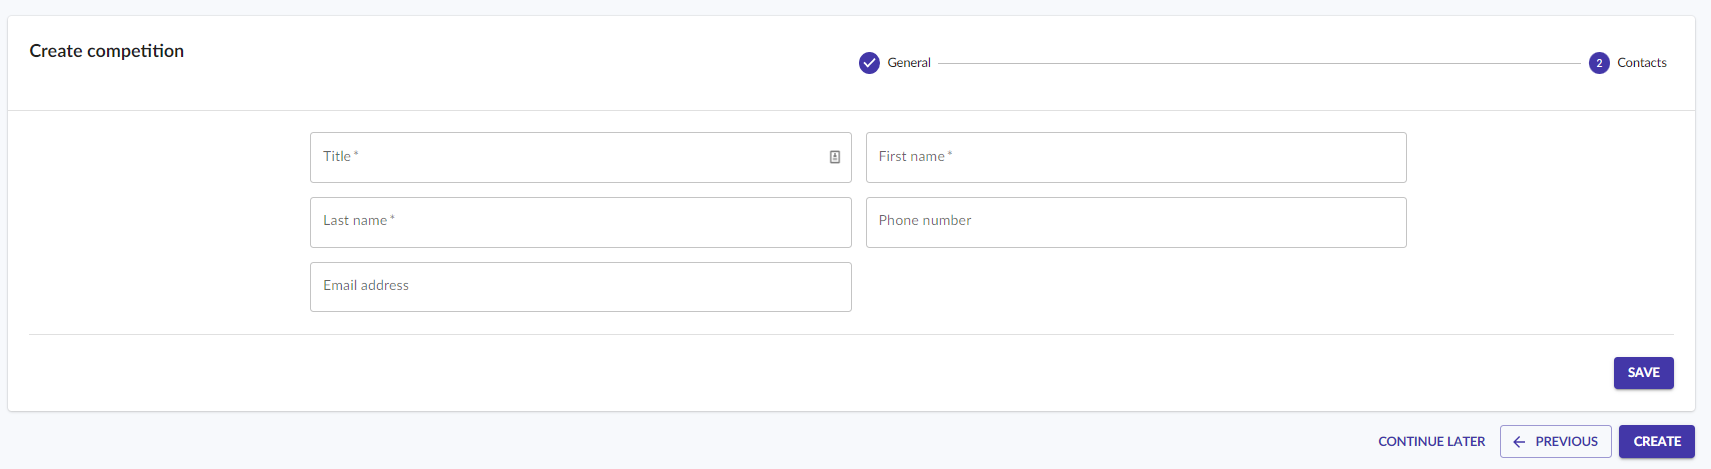The image size is (1711, 469).
Task: Click into the Email address field
Action: 580,287
